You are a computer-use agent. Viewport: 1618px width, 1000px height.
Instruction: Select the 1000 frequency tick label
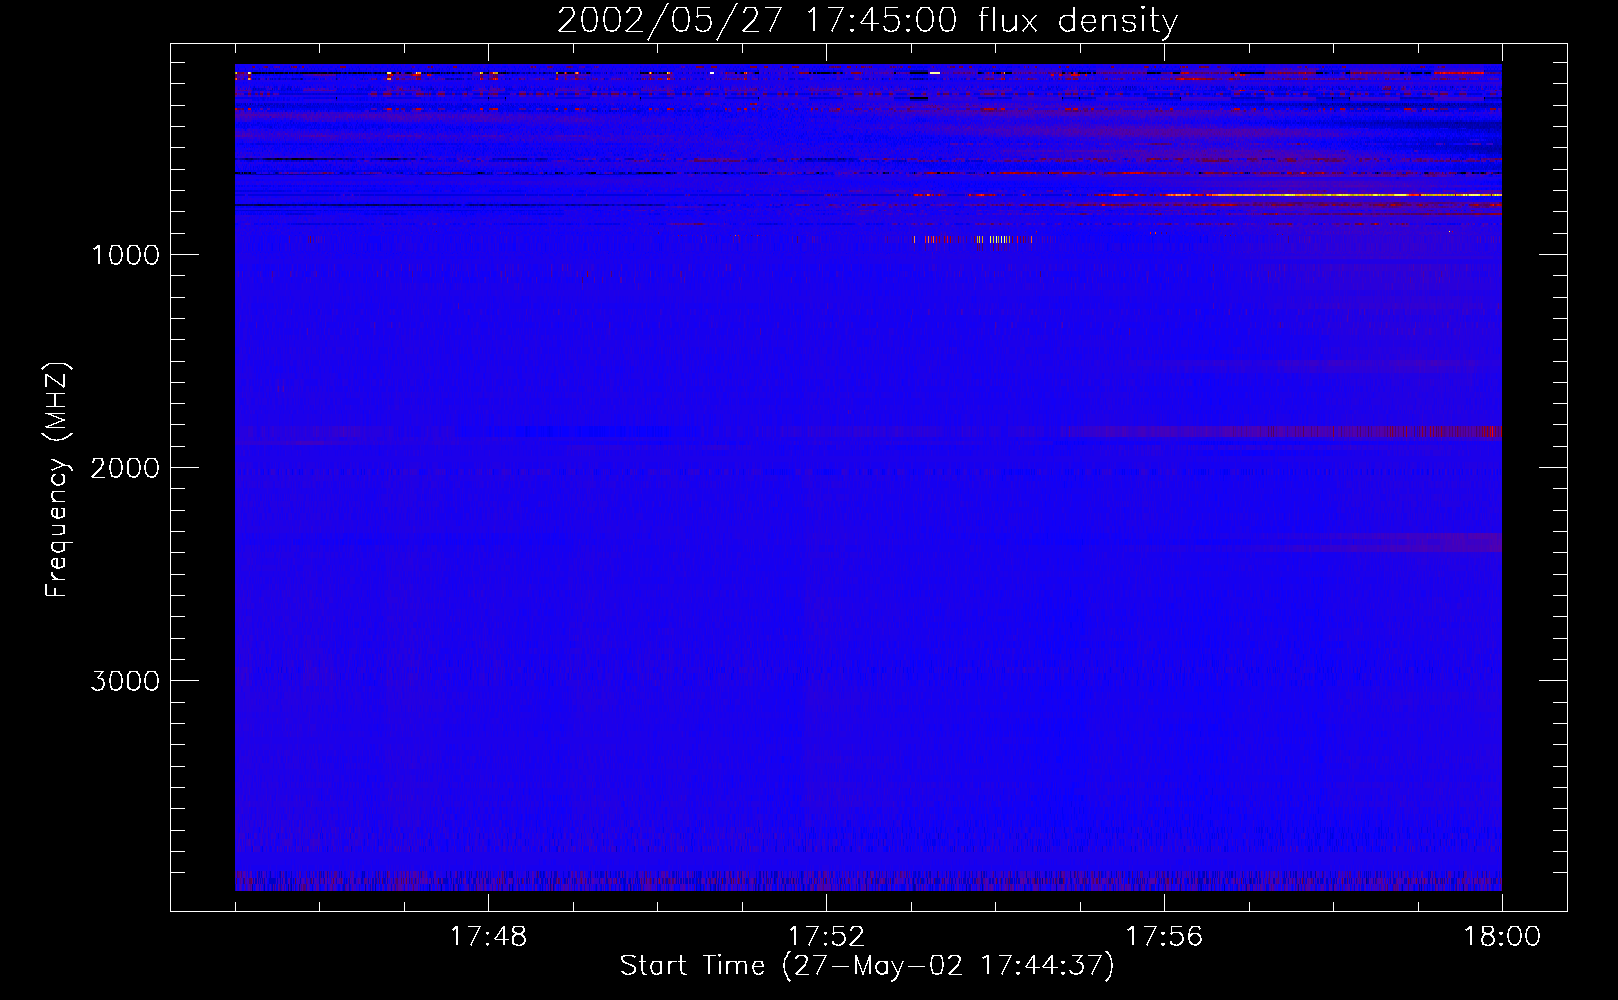[x=125, y=255]
